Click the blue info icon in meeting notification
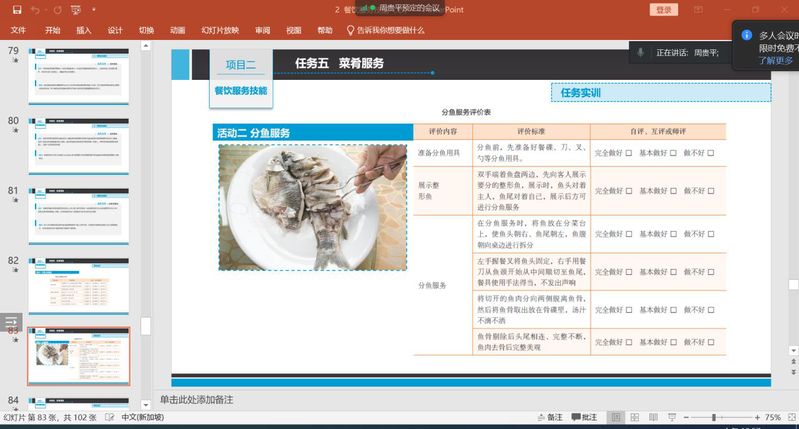Image resolution: width=799 pixels, height=429 pixels. click(x=747, y=35)
